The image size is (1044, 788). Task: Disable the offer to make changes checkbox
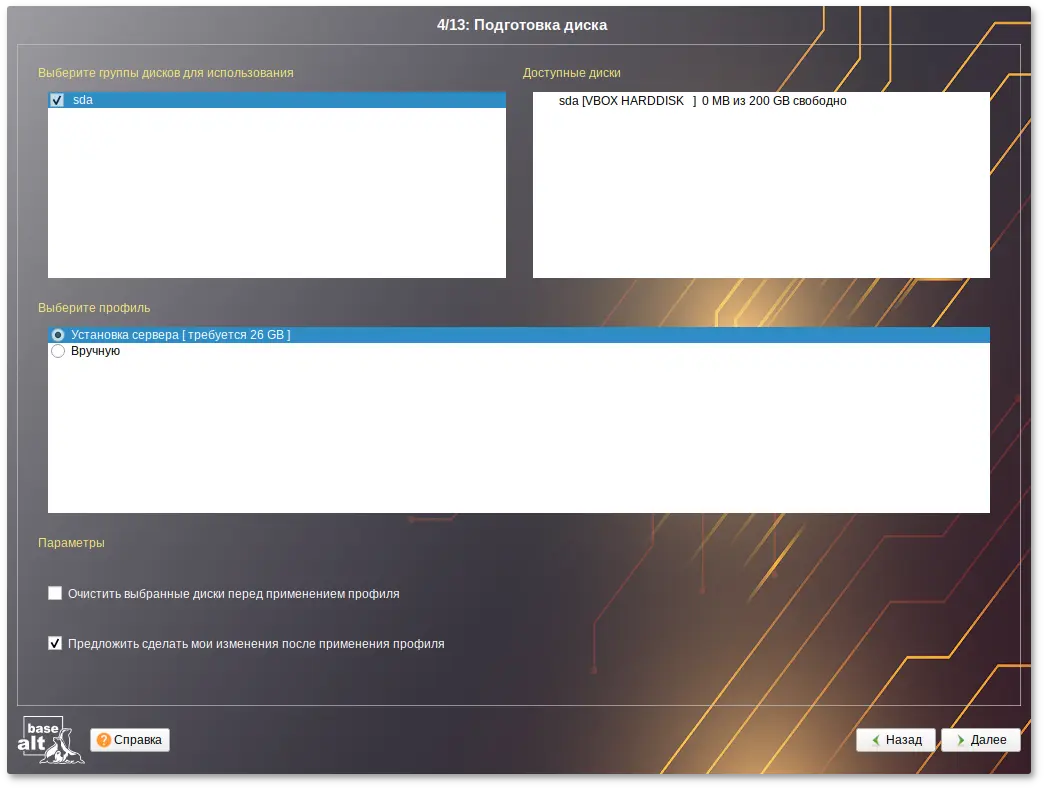55,643
